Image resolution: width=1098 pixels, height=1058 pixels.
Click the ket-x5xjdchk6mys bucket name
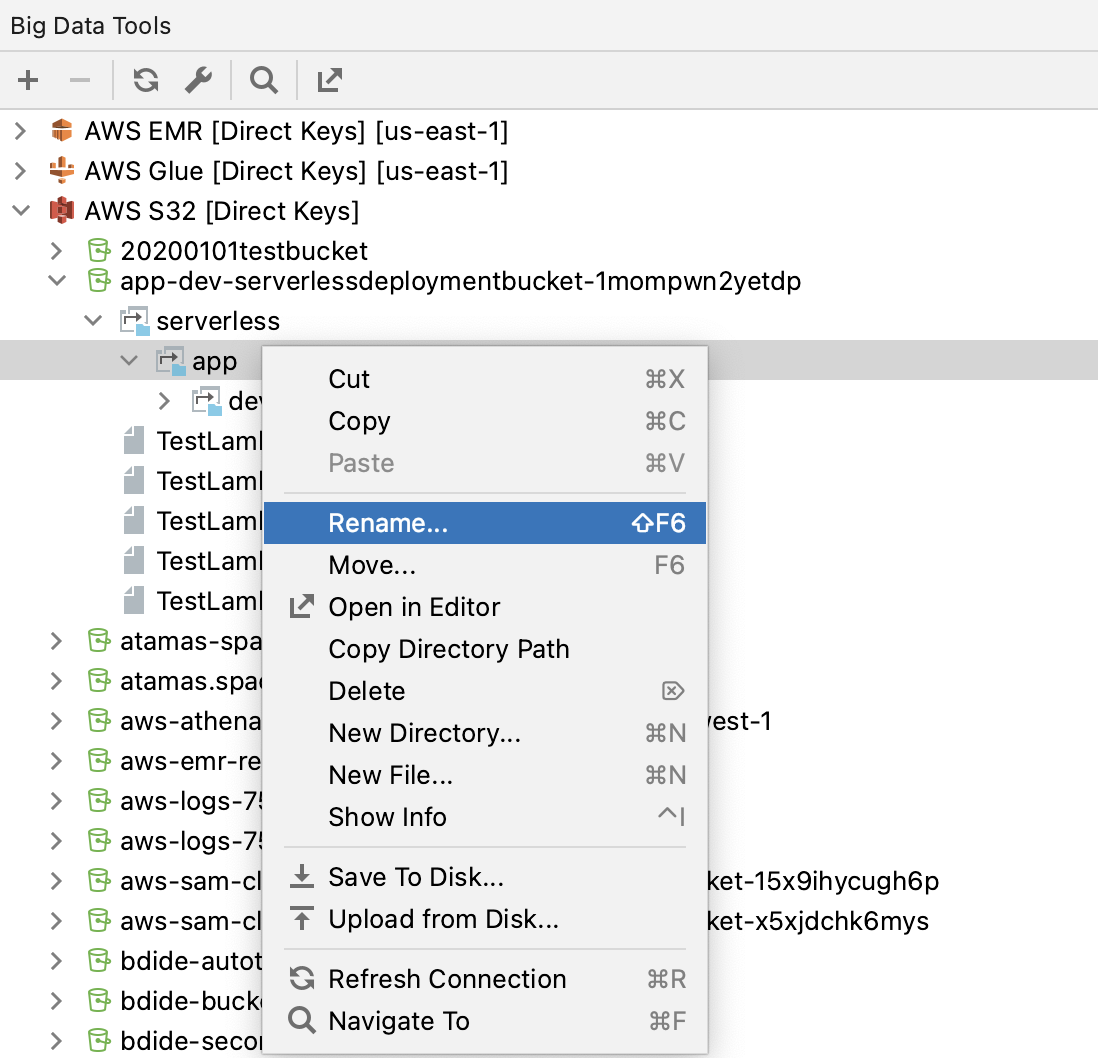click(818, 921)
